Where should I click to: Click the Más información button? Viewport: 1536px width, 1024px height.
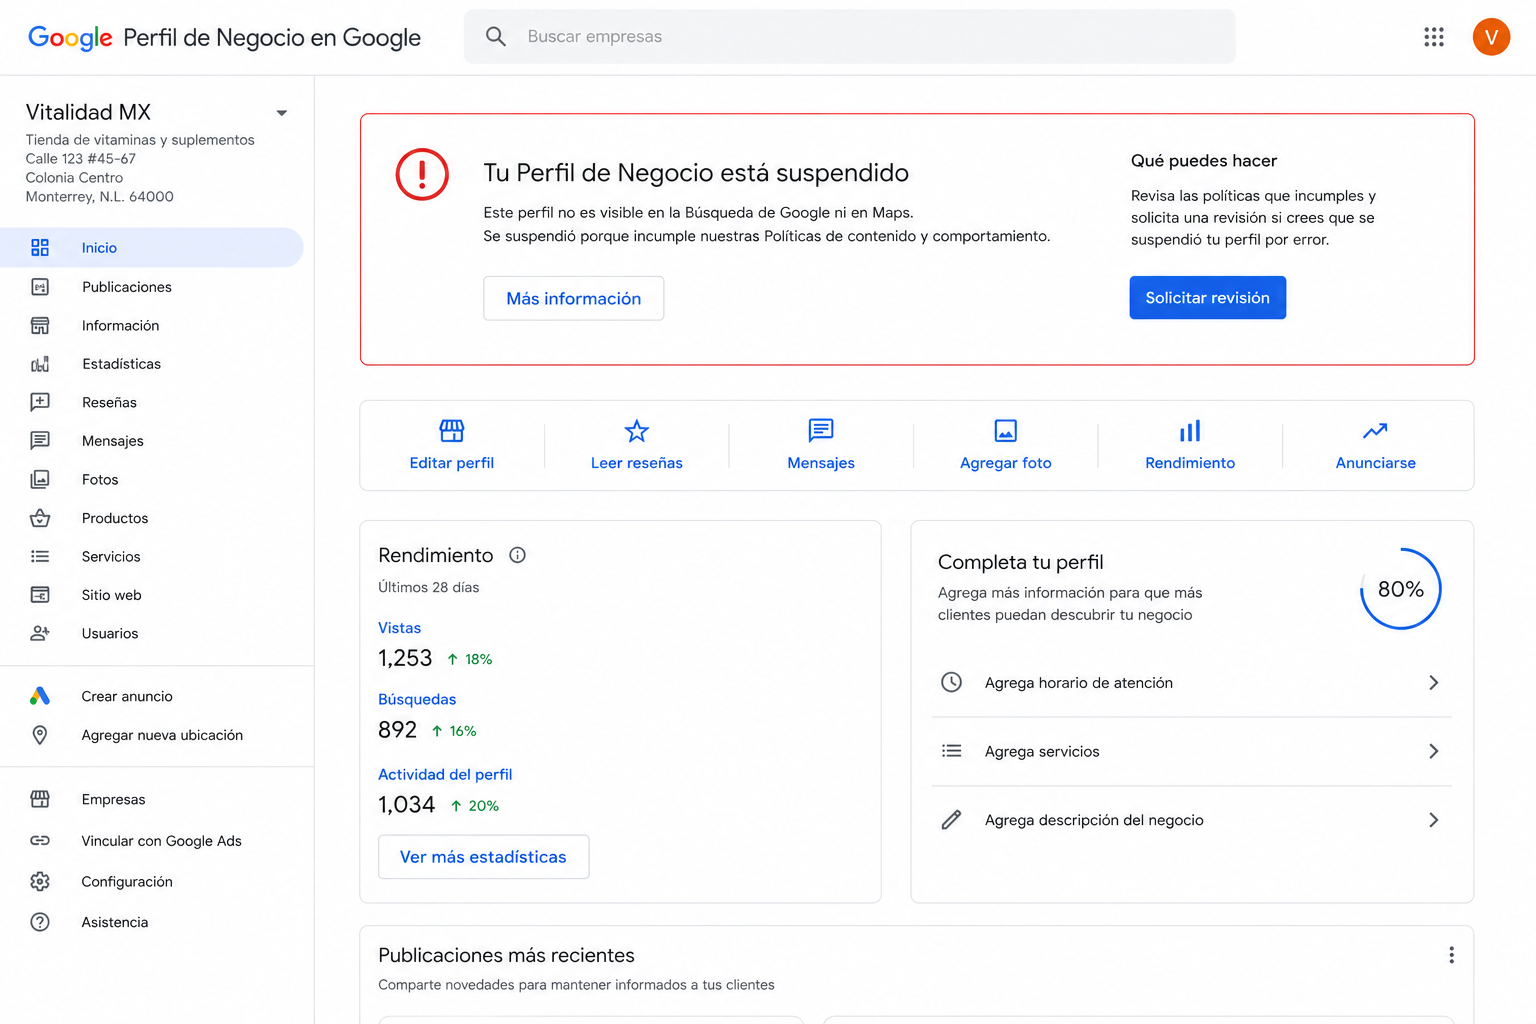[x=574, y=298]
